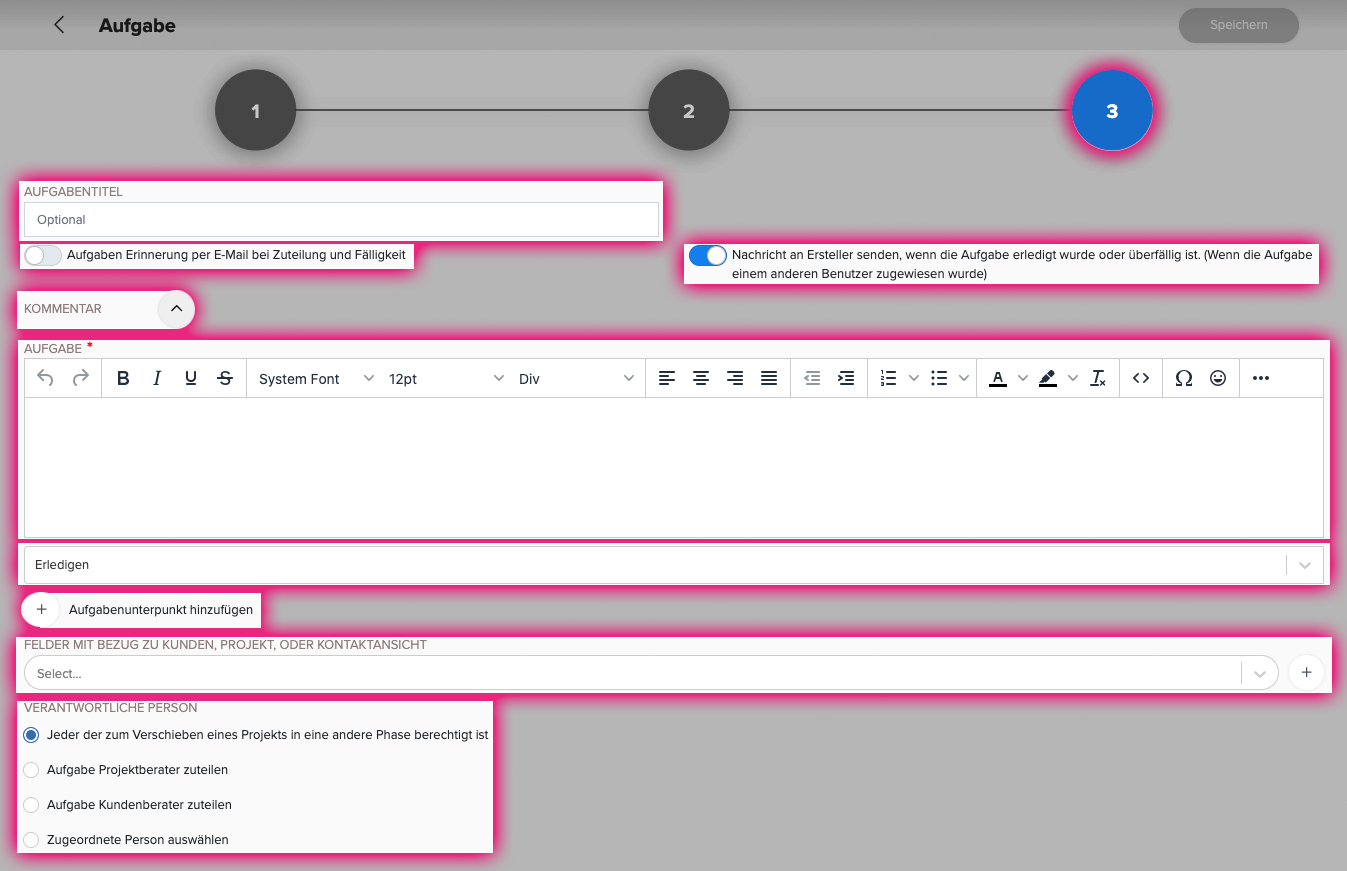Click the clear formatting icon
Viewport: 1347px width, 871px height.
point(1098,378)
